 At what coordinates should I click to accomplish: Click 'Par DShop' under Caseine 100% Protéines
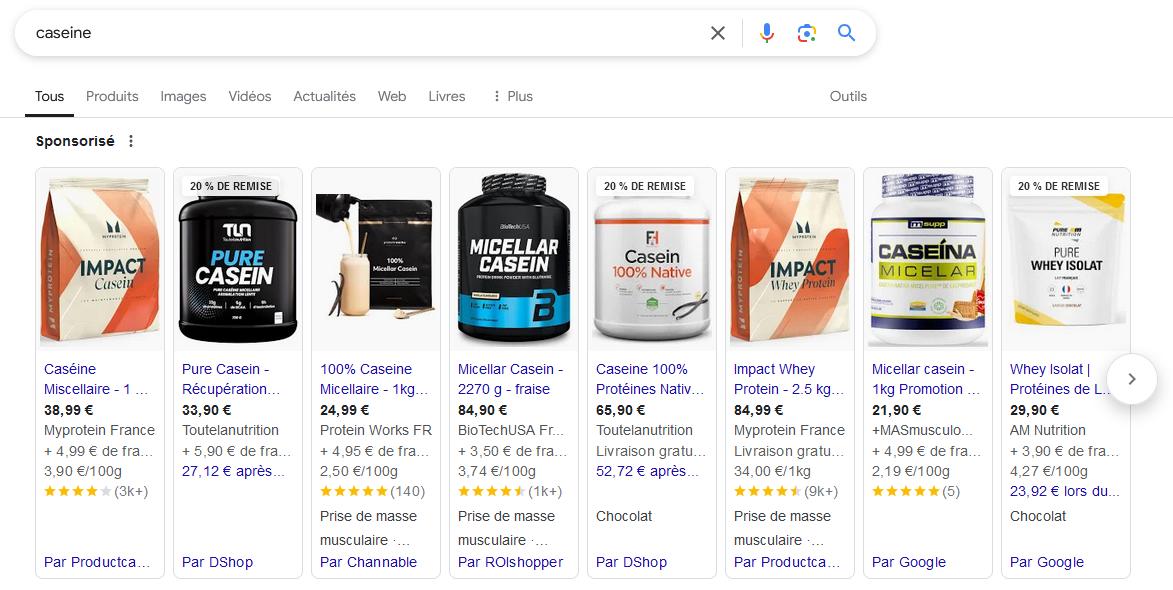tap(631, 562)
